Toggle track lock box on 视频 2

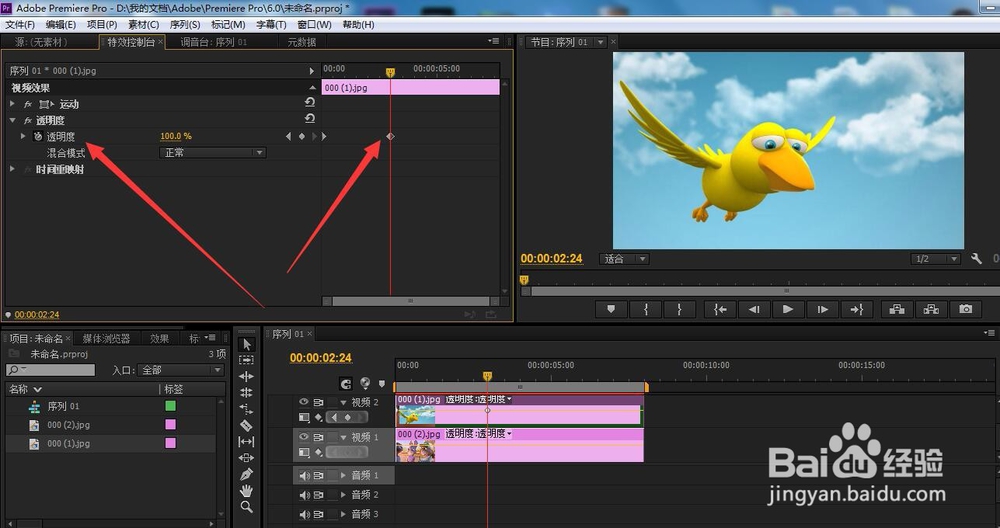[x=332, y=402]
